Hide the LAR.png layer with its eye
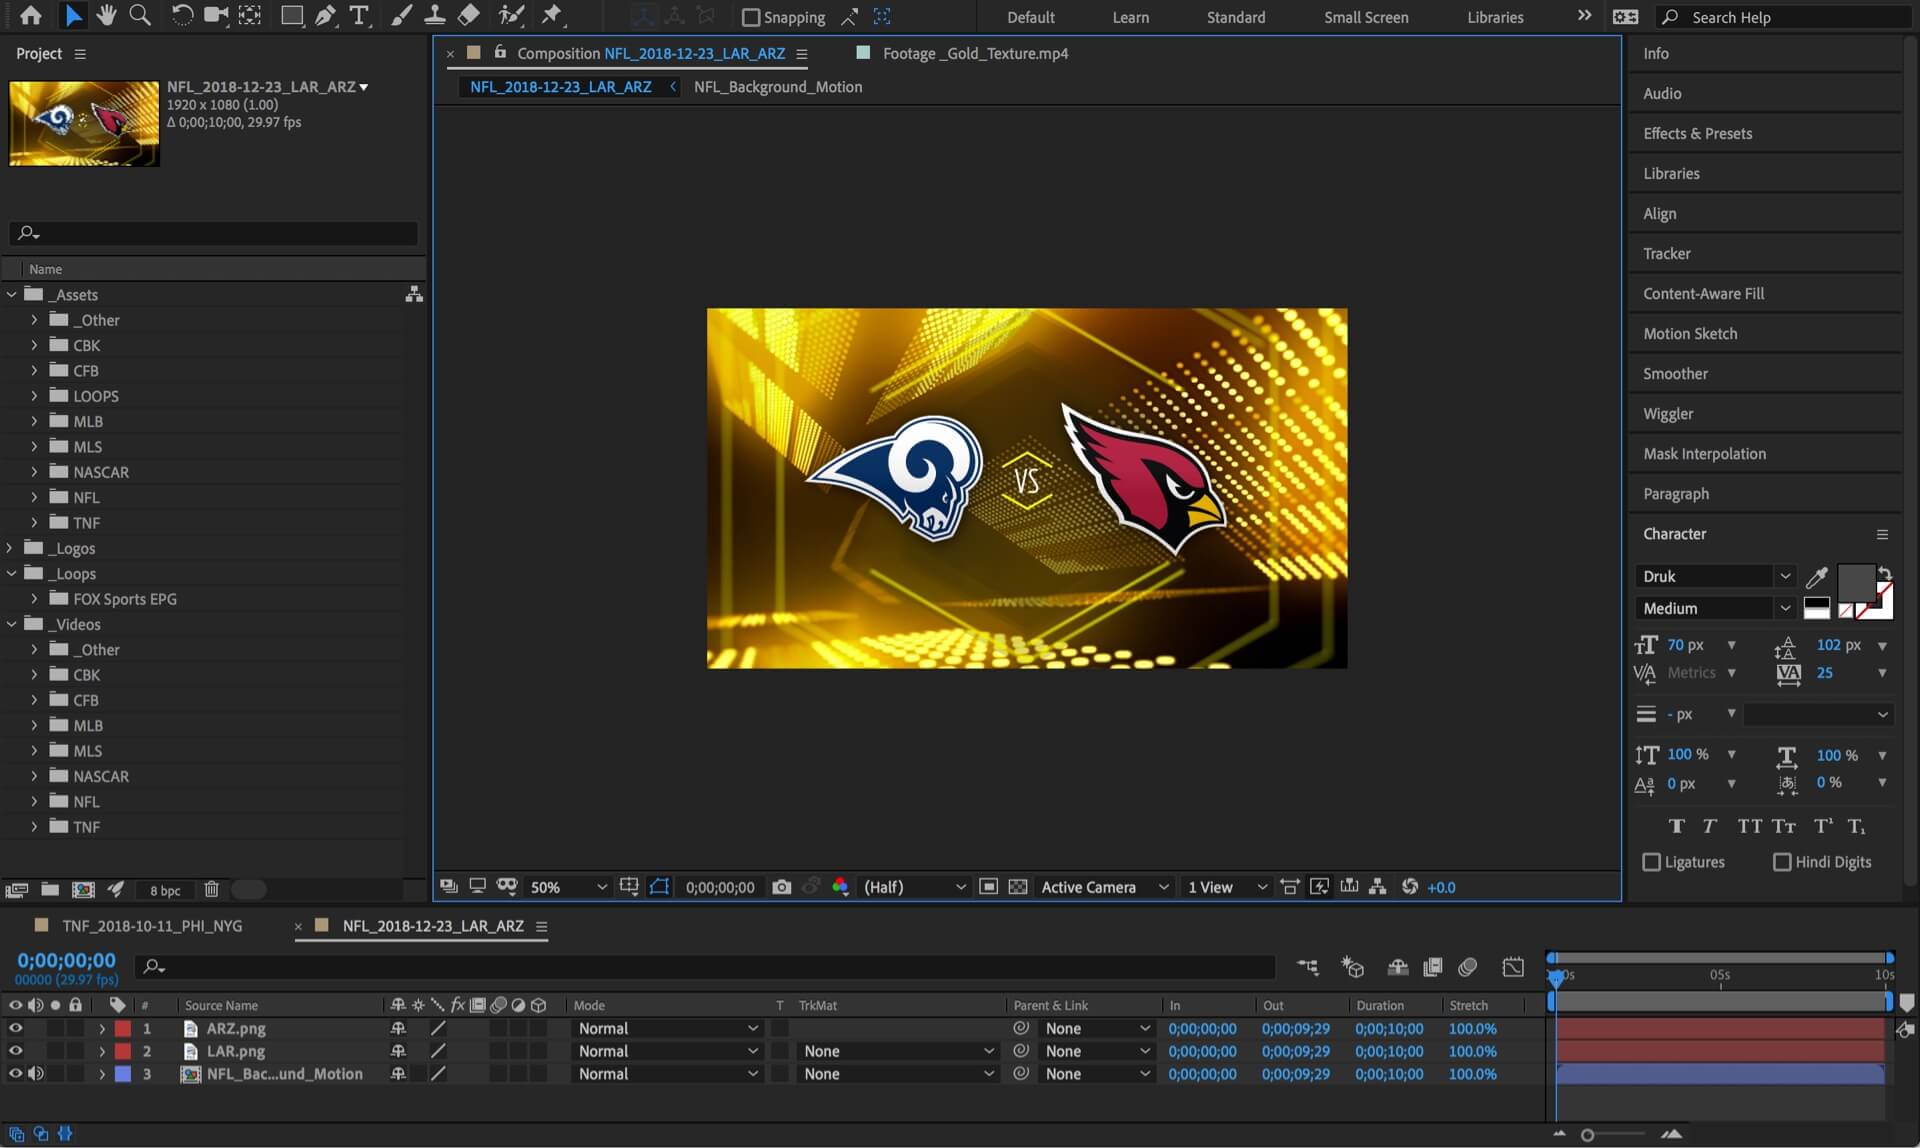The width and height of the screenshot is (1920, 1148). 15,1051
